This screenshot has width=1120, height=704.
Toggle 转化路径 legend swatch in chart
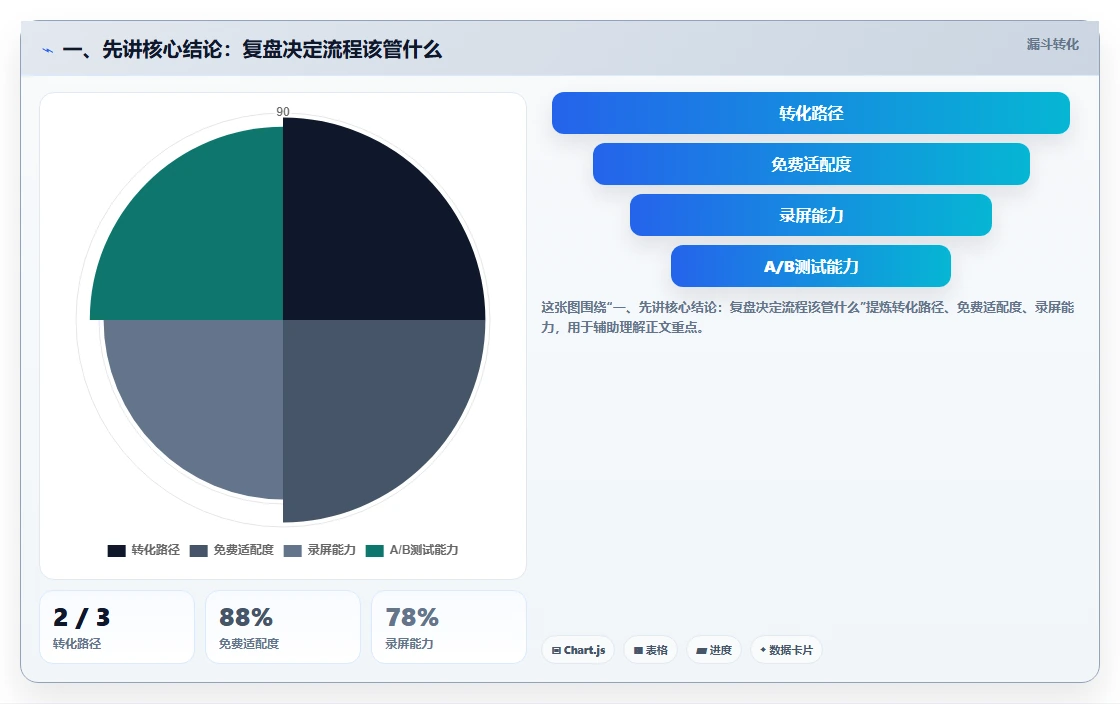pyautogui.click(x=116, y=550)
